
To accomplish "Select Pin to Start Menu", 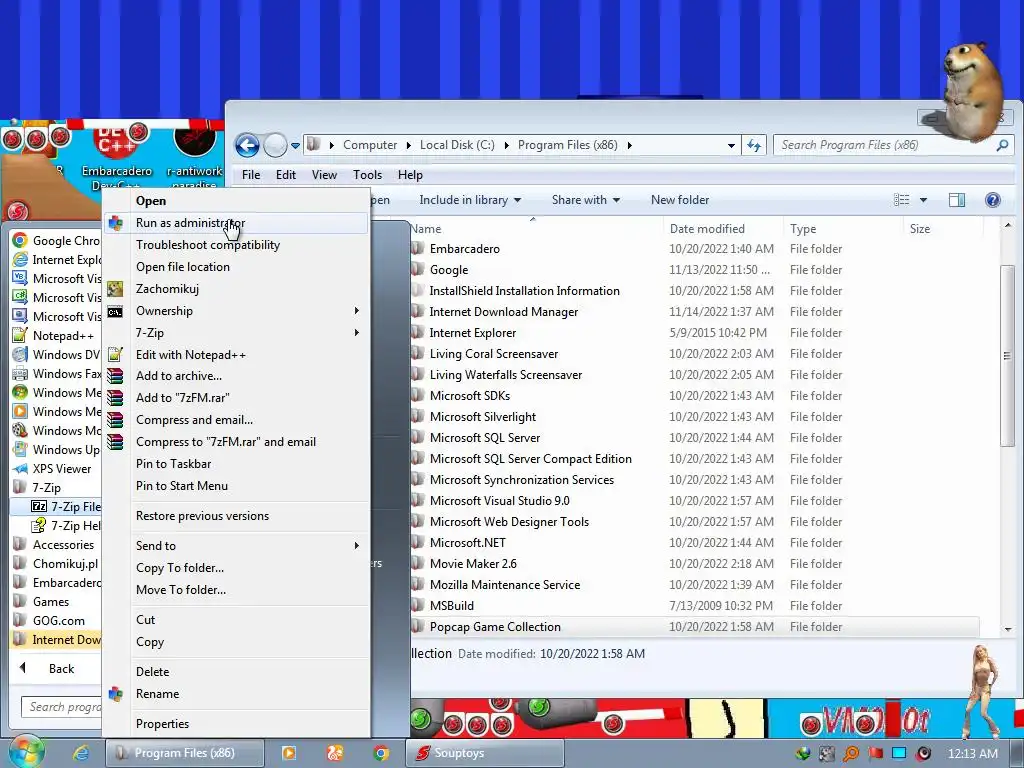I will (x=182, y=486).
